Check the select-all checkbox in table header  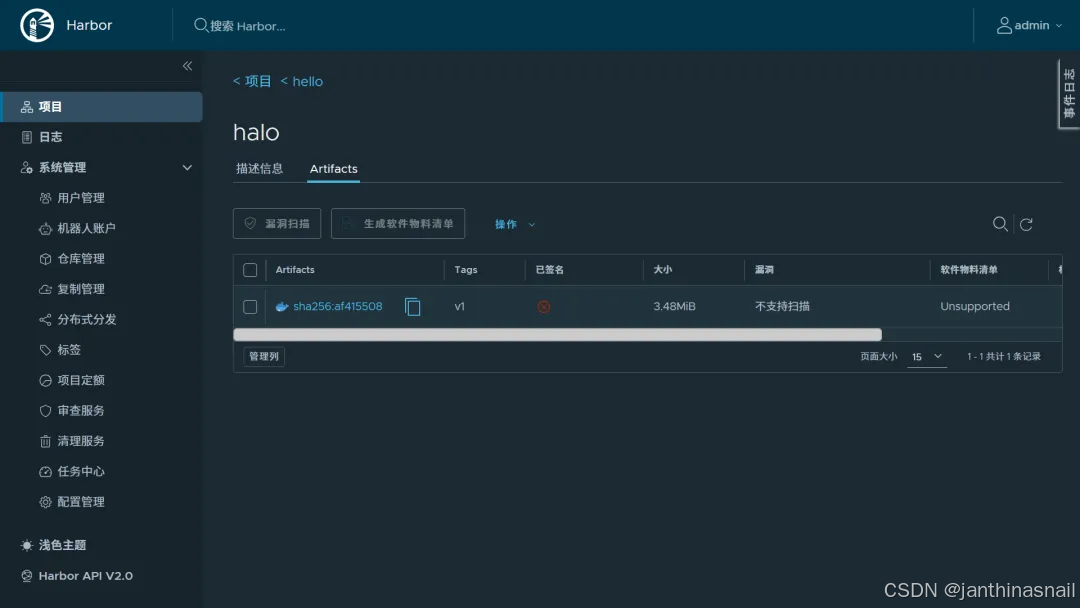pyautogui.click(x=250, y=270)
